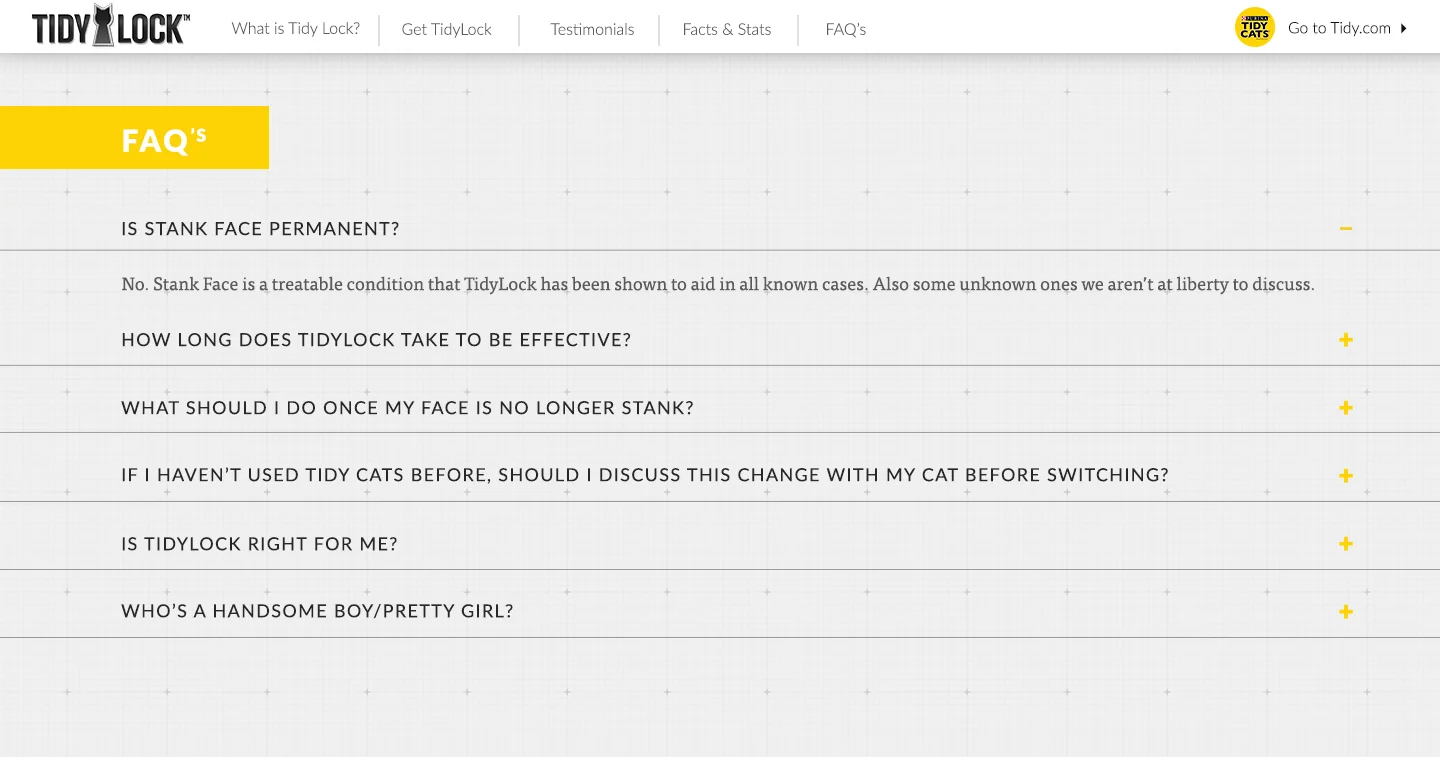Click the arrow beside Go to Tidy.com
Viewport: 1440px width, 757px height.
pos(1403,28)
